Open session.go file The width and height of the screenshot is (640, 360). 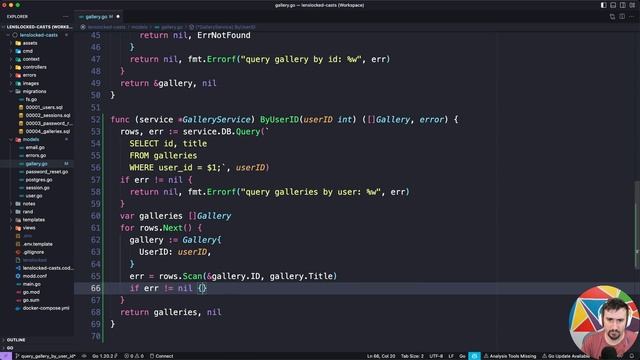tap(38, 188)
